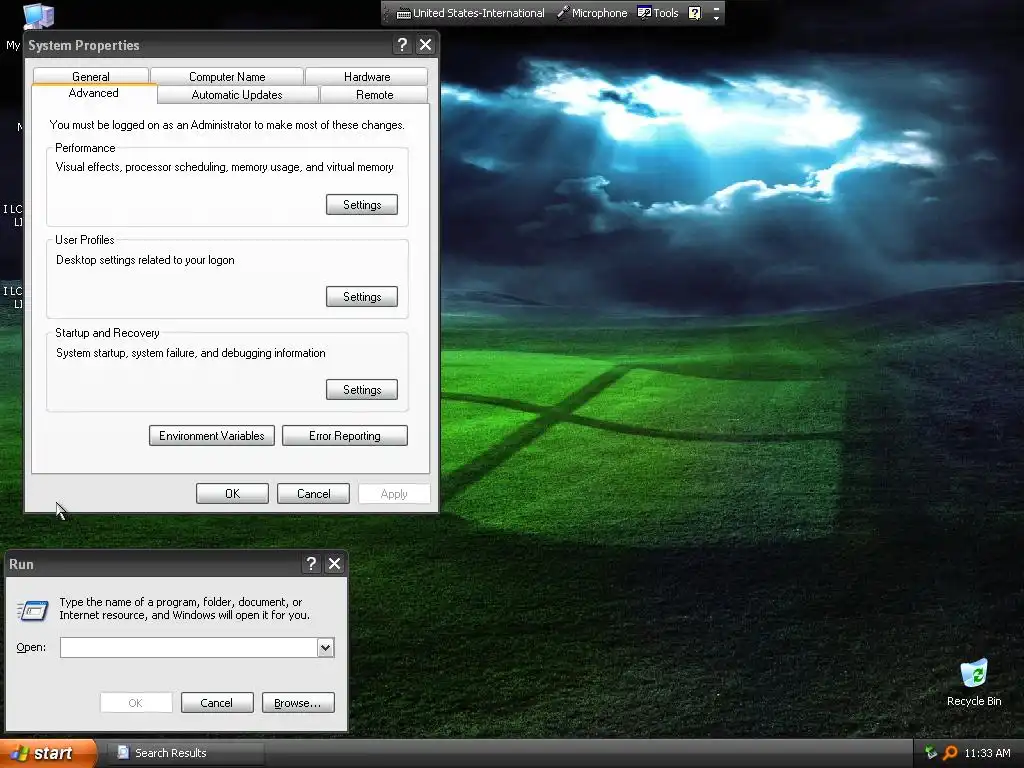The height and width of the screenshot is (768, 1024).
Task: Switch to the General tab
Action: (91, 76)
